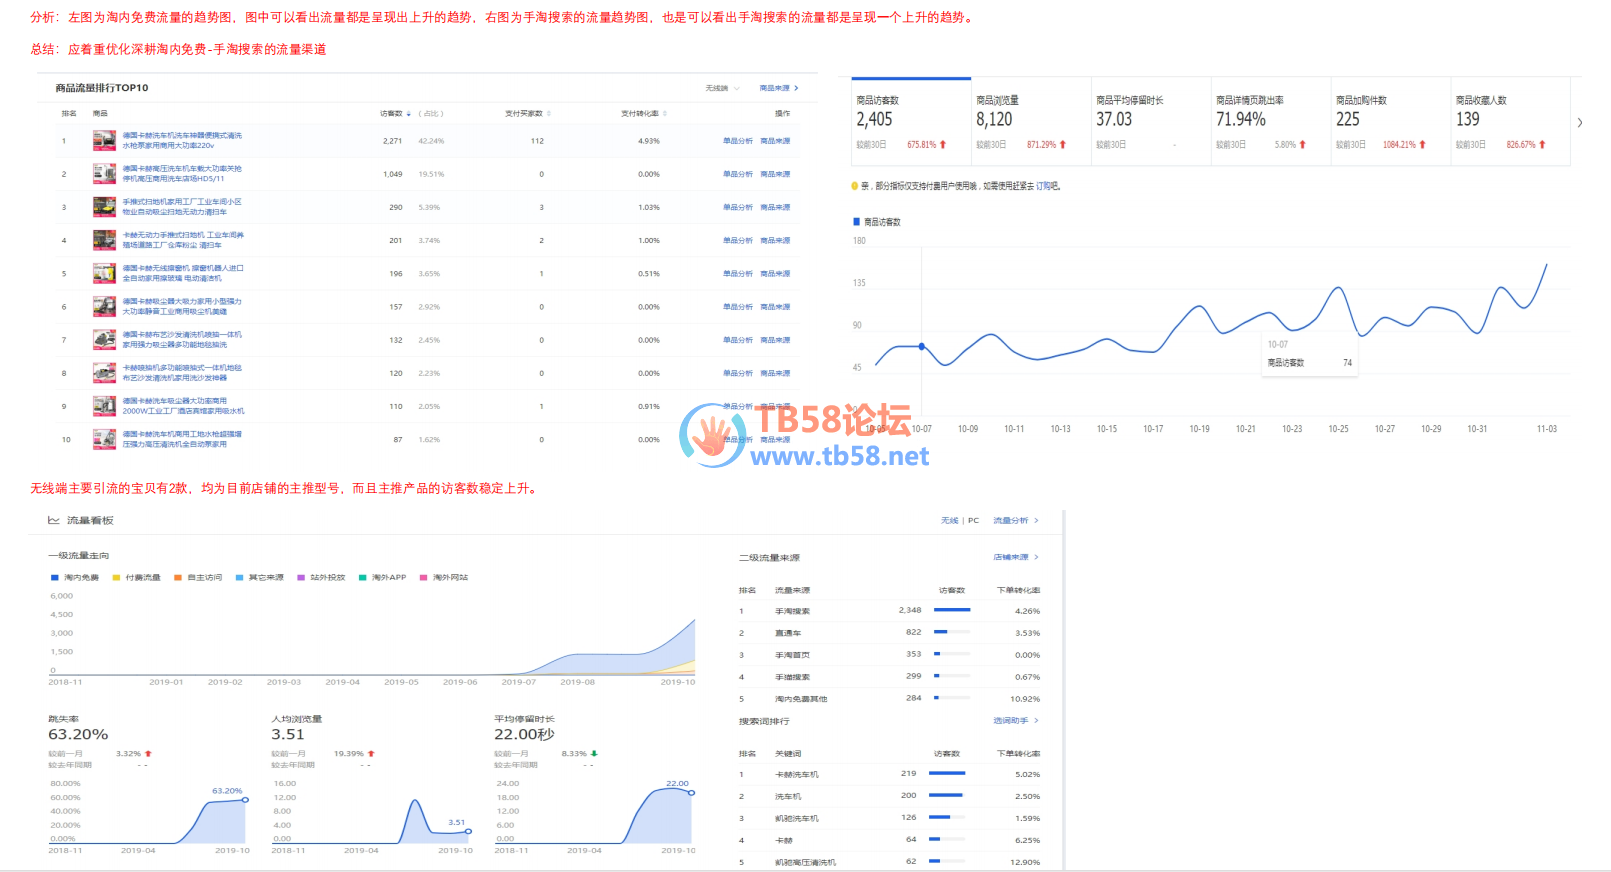Open 商品来源 link beside the TOP10 title
Viewport: 1611px width, 872px height.
click(778, 88)
